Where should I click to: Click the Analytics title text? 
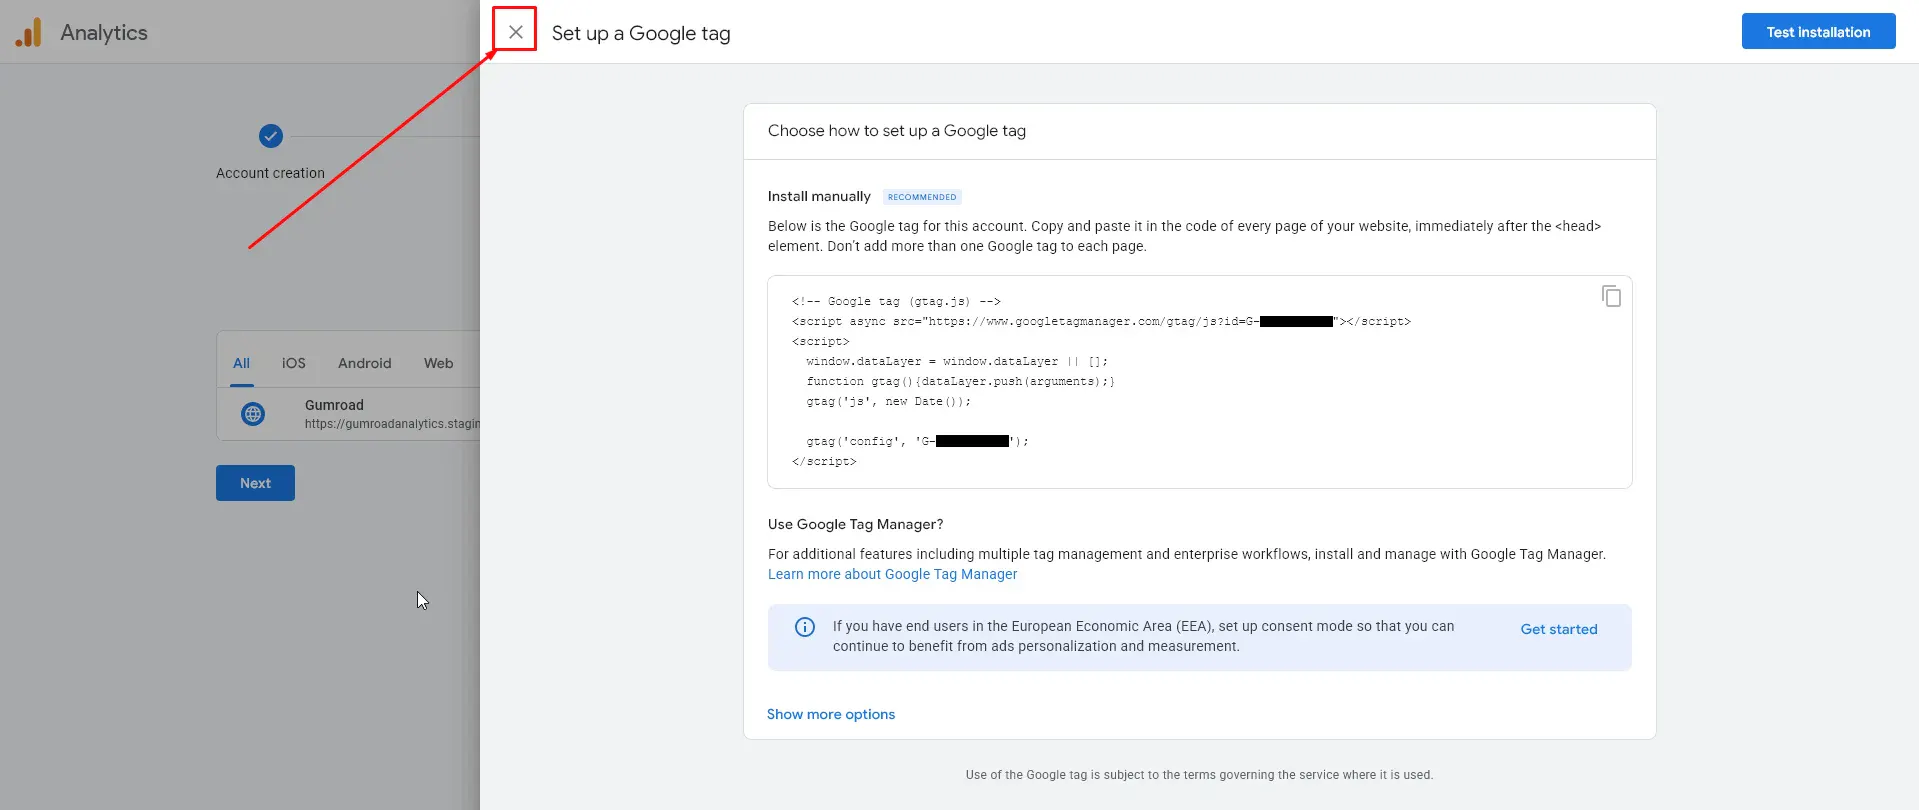[x=104, y=32]
